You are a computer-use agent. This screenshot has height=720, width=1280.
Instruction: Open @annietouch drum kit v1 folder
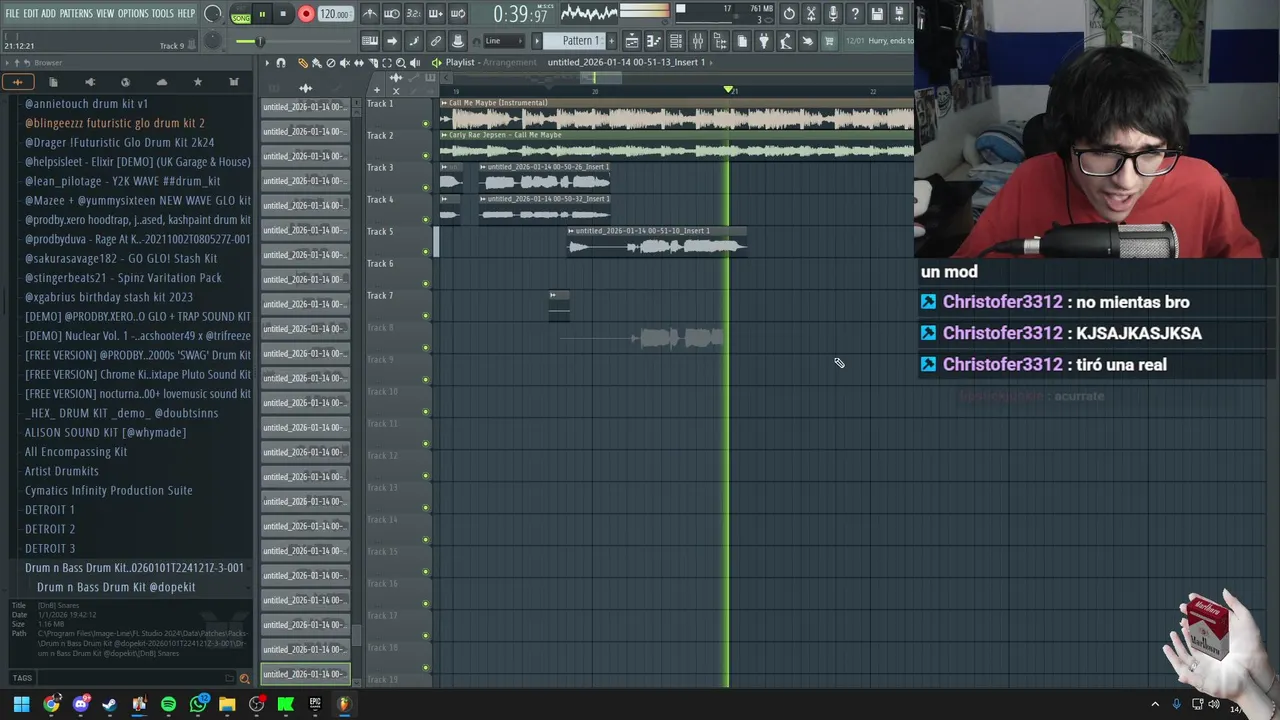click(86, 104)
